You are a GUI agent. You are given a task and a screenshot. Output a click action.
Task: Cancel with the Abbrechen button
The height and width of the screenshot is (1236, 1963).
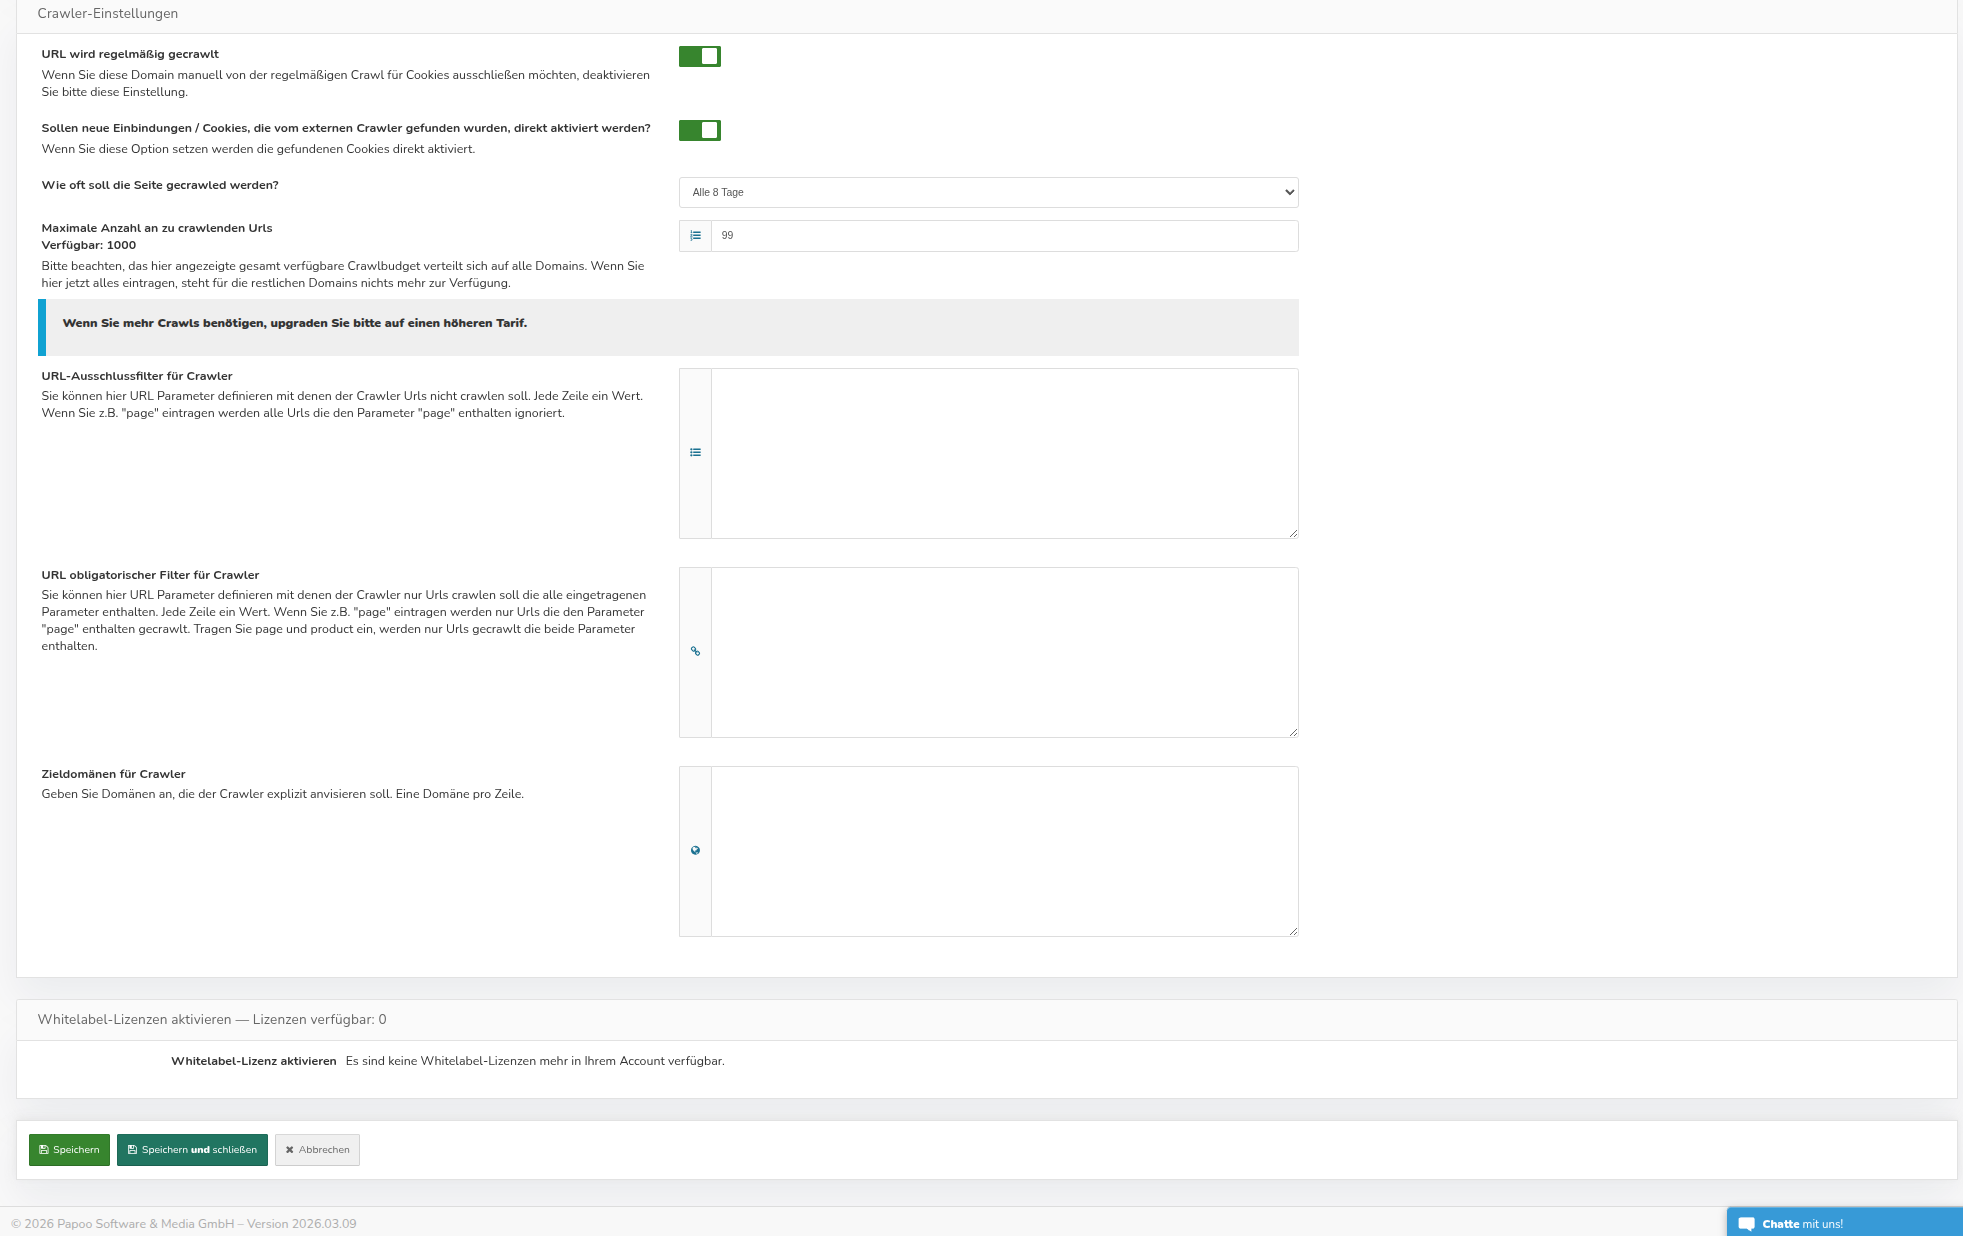pyautogui.click(x=317, y=1150)
